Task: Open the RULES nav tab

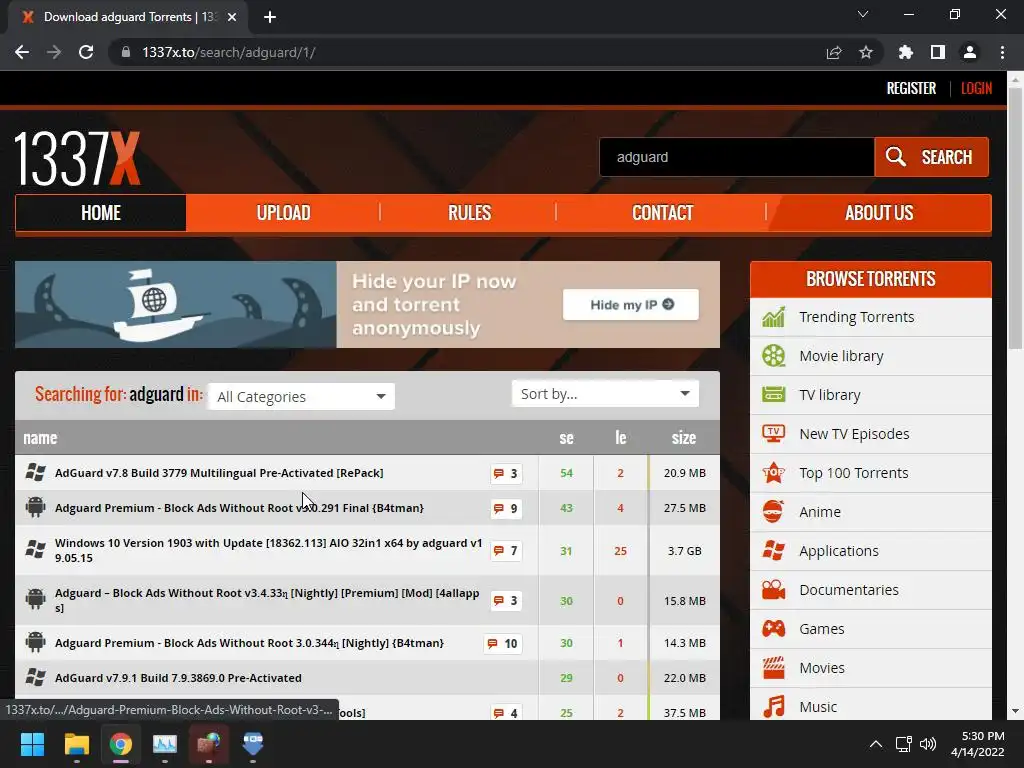Action: pos(469,213)
